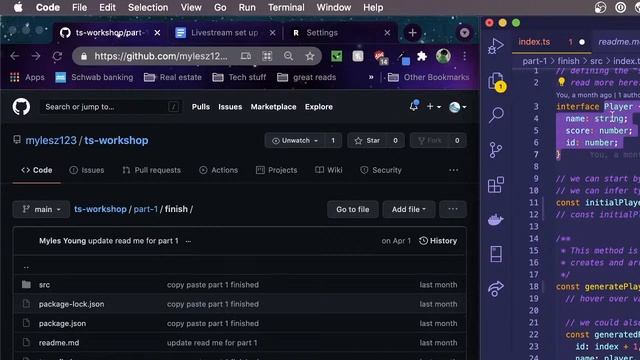The image size is (640, 360).
Task: Click the QR code icon in address bar
Action: (x=267, y=56)
